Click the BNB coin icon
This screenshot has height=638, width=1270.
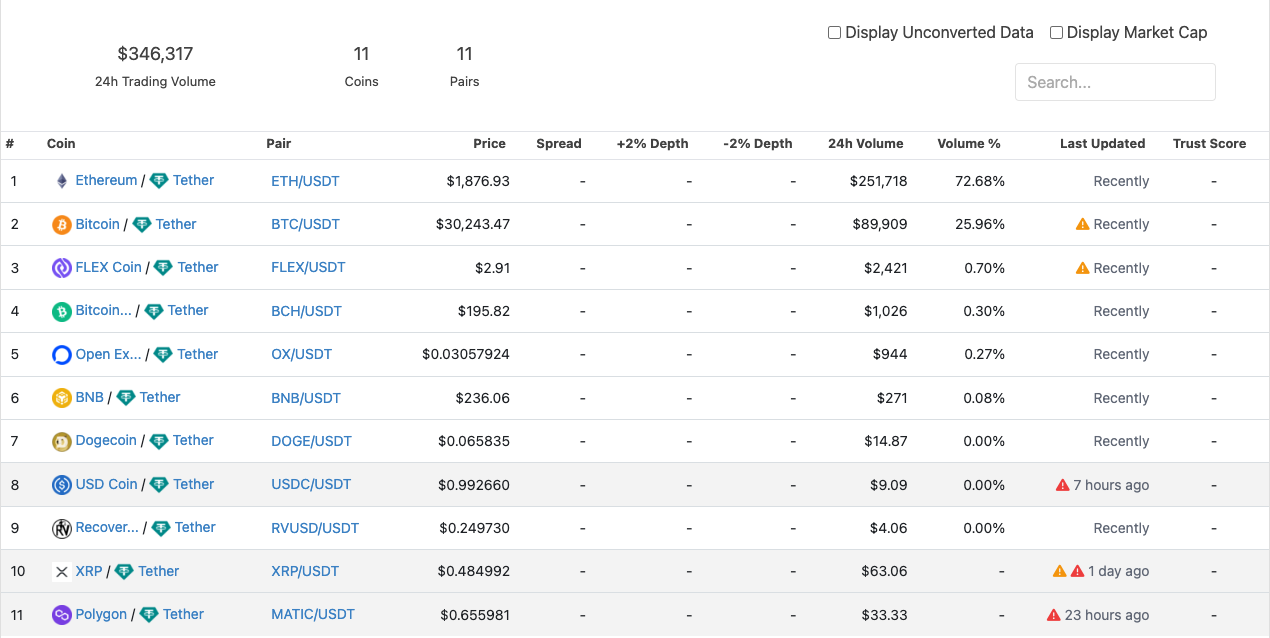[x=62, y=398]
